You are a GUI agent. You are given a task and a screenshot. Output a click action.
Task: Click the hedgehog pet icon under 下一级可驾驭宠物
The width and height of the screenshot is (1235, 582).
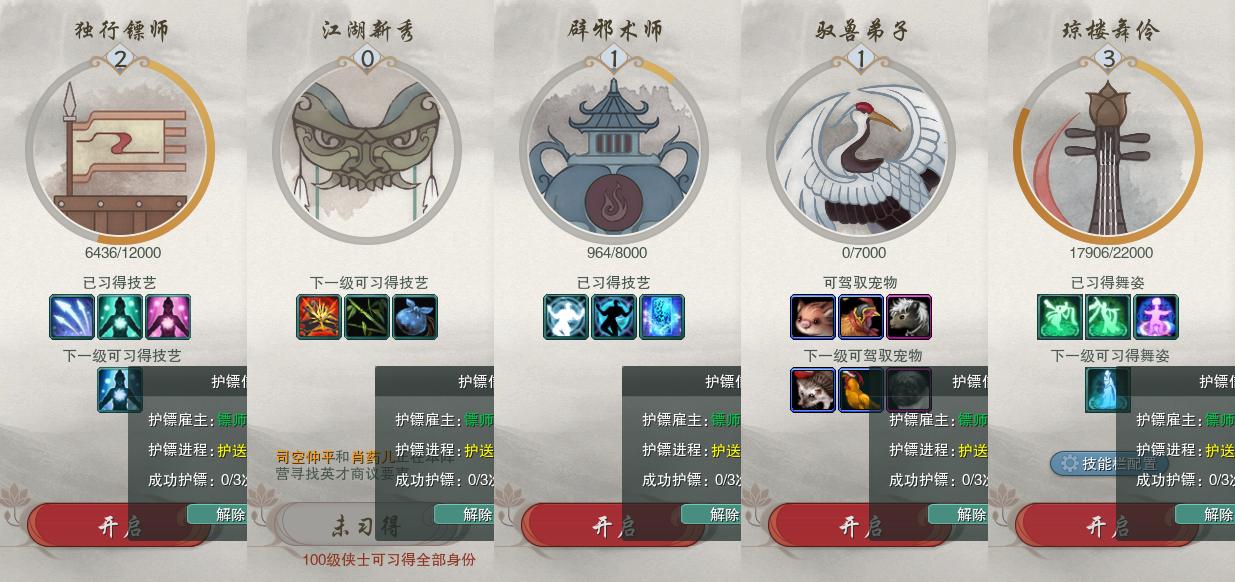(x=813, y=390)
